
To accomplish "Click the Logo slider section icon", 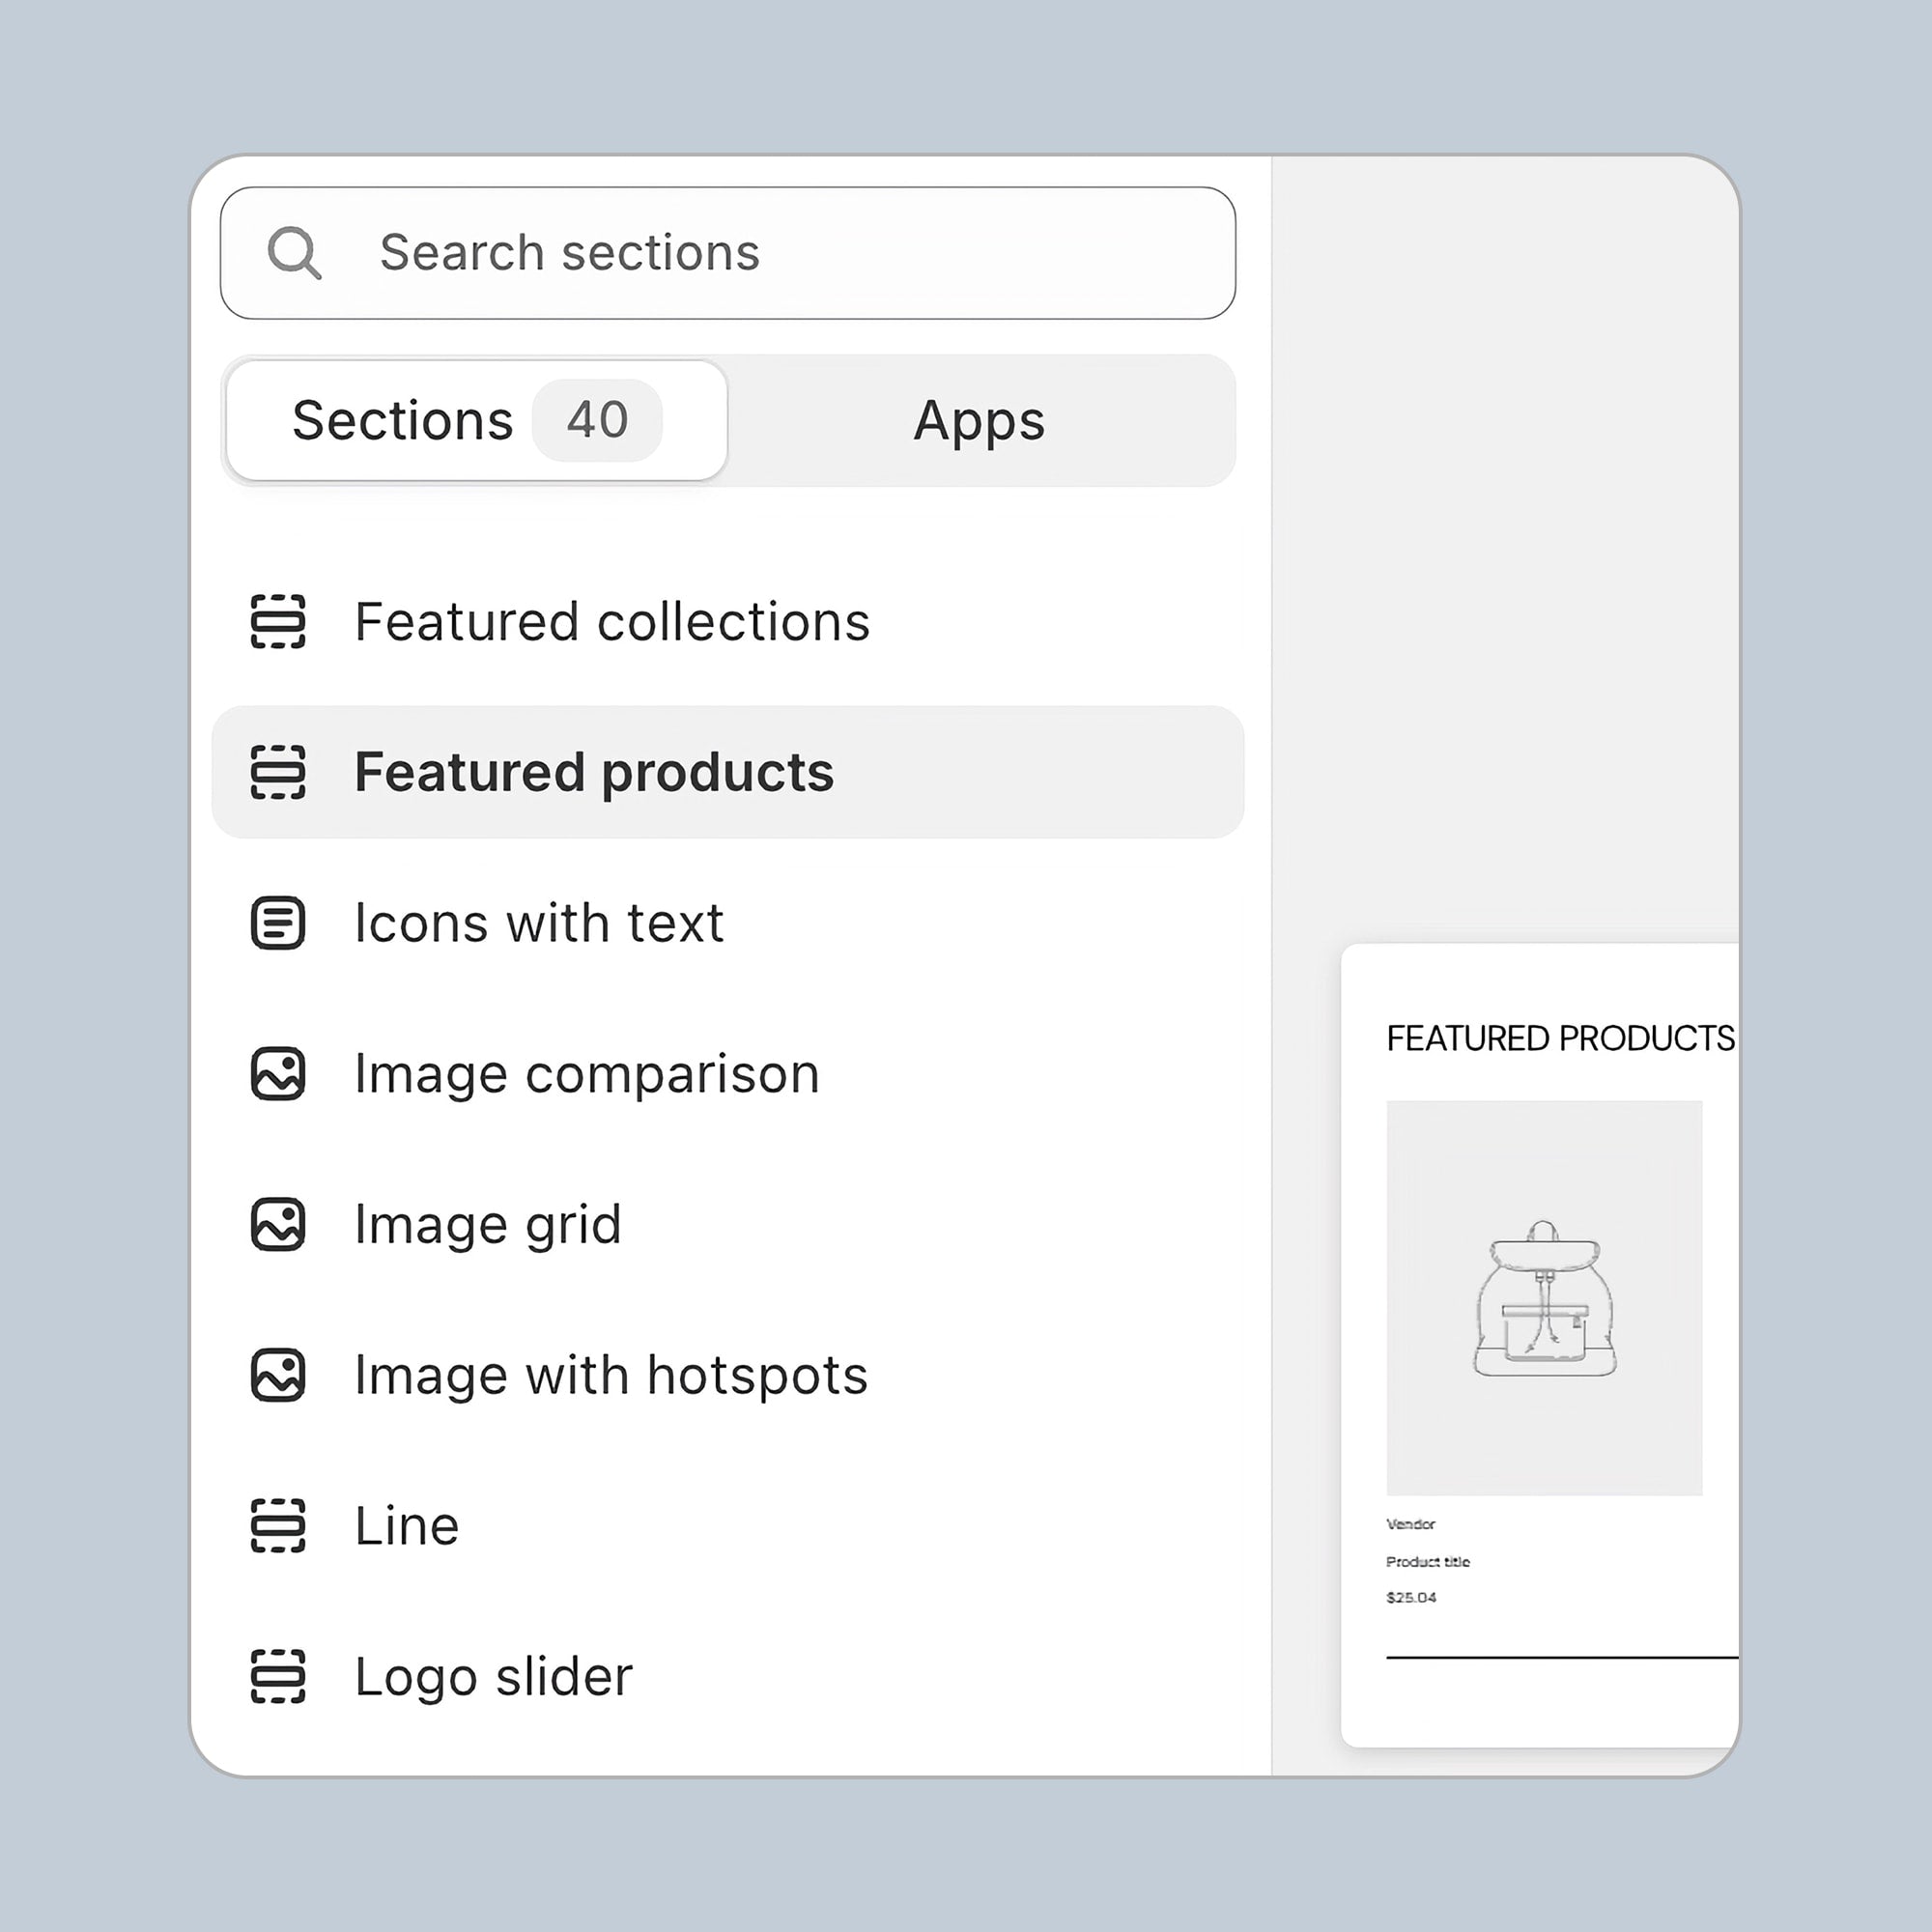I will tap(278, 1677).
